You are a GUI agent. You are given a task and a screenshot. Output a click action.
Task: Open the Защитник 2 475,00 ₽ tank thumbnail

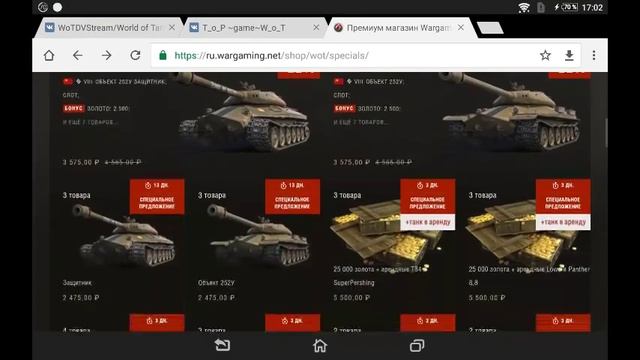(x=124, y=235)
